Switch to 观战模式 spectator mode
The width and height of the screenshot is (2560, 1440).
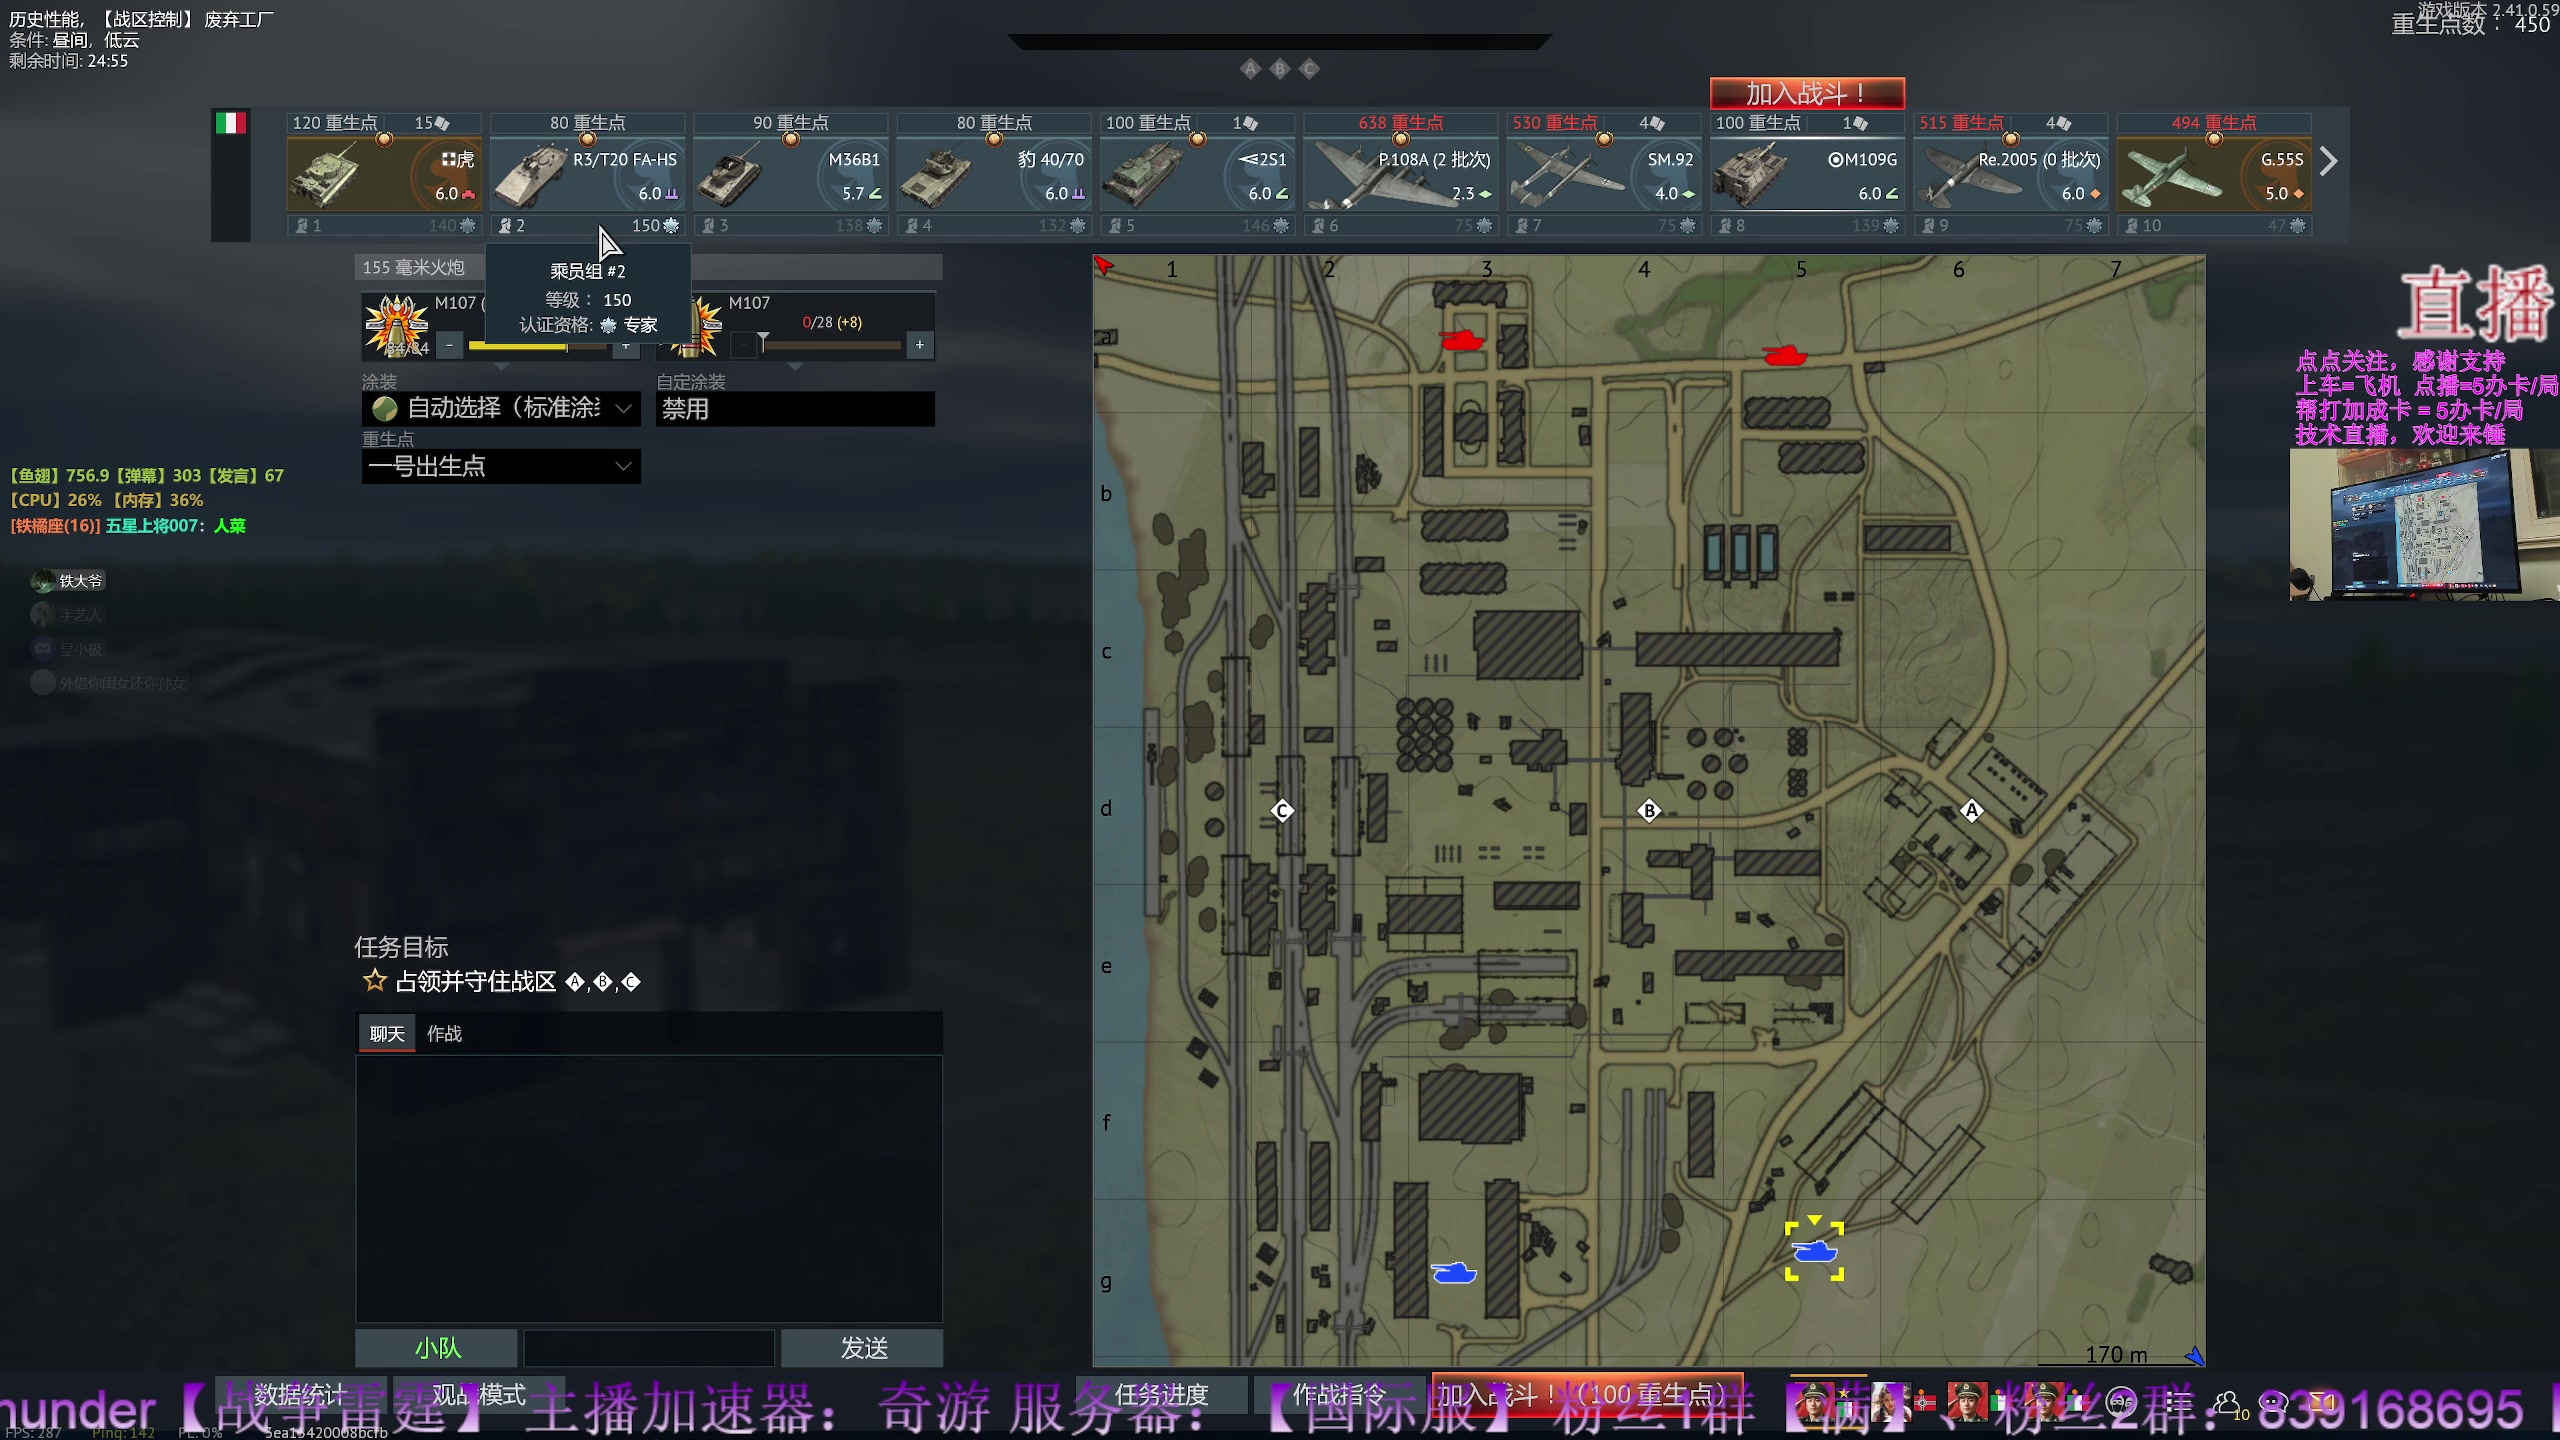478,1394
